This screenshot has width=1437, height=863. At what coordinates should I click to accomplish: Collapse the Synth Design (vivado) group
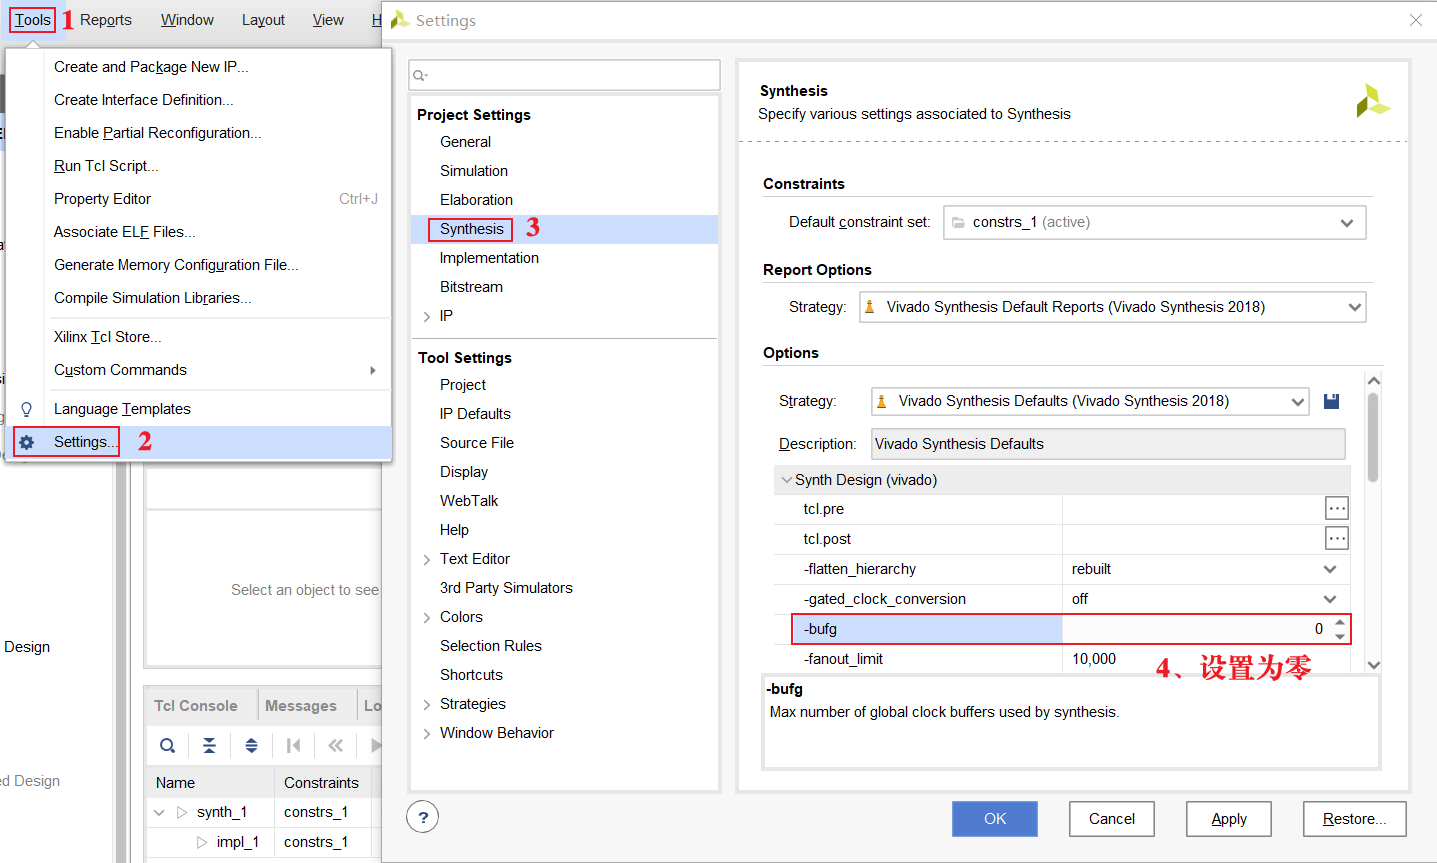tap(786, 480)
